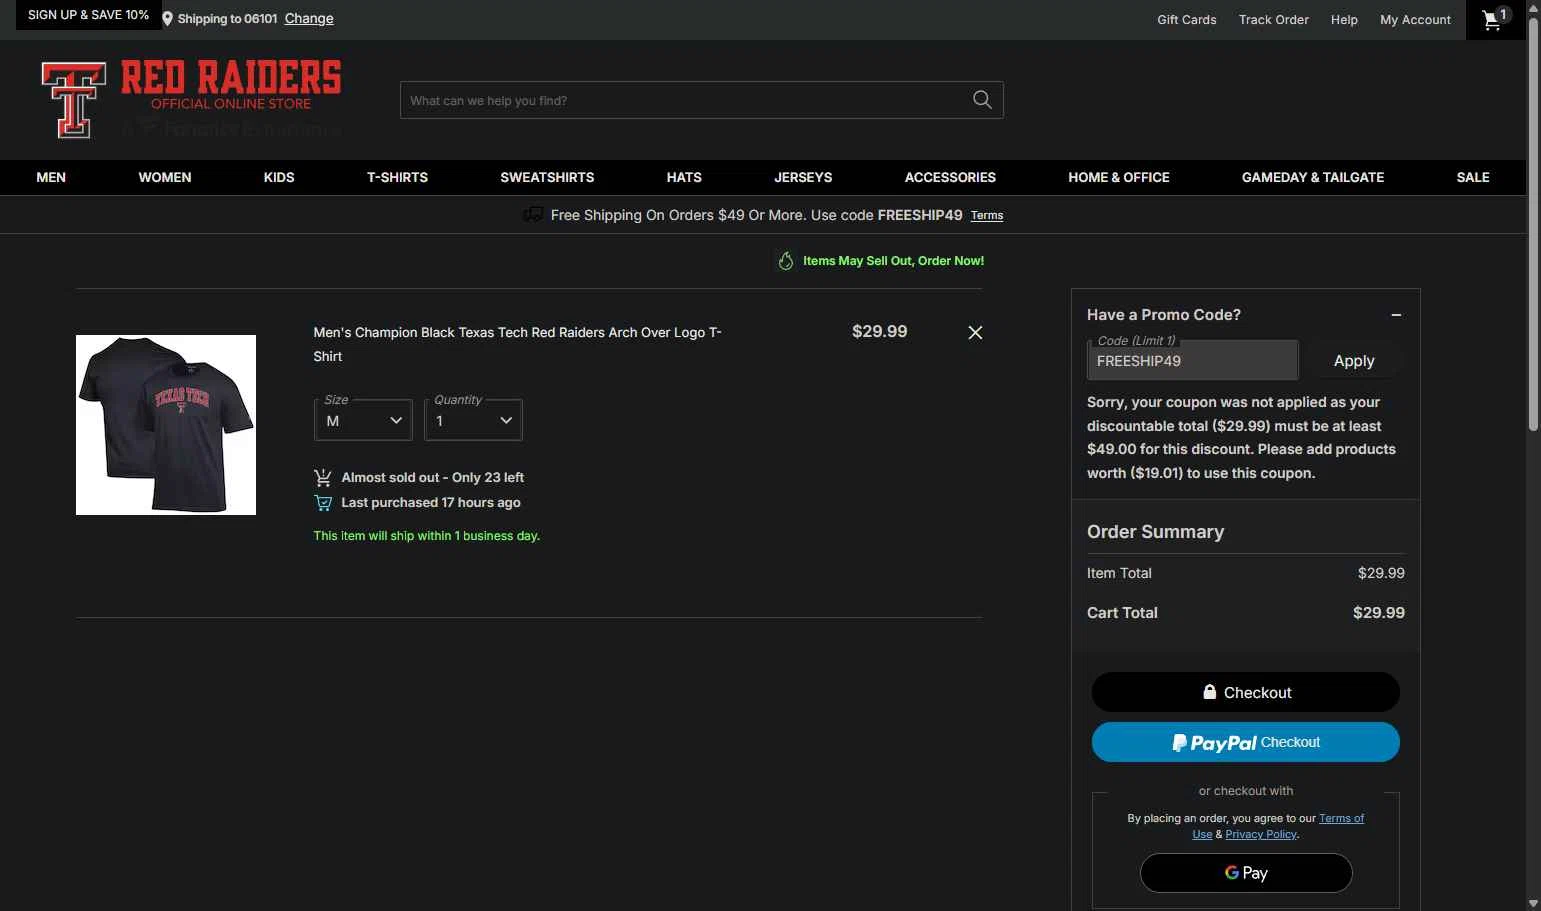Open the HATS menu
The image size is (1541, 911).
click(684, 177)
